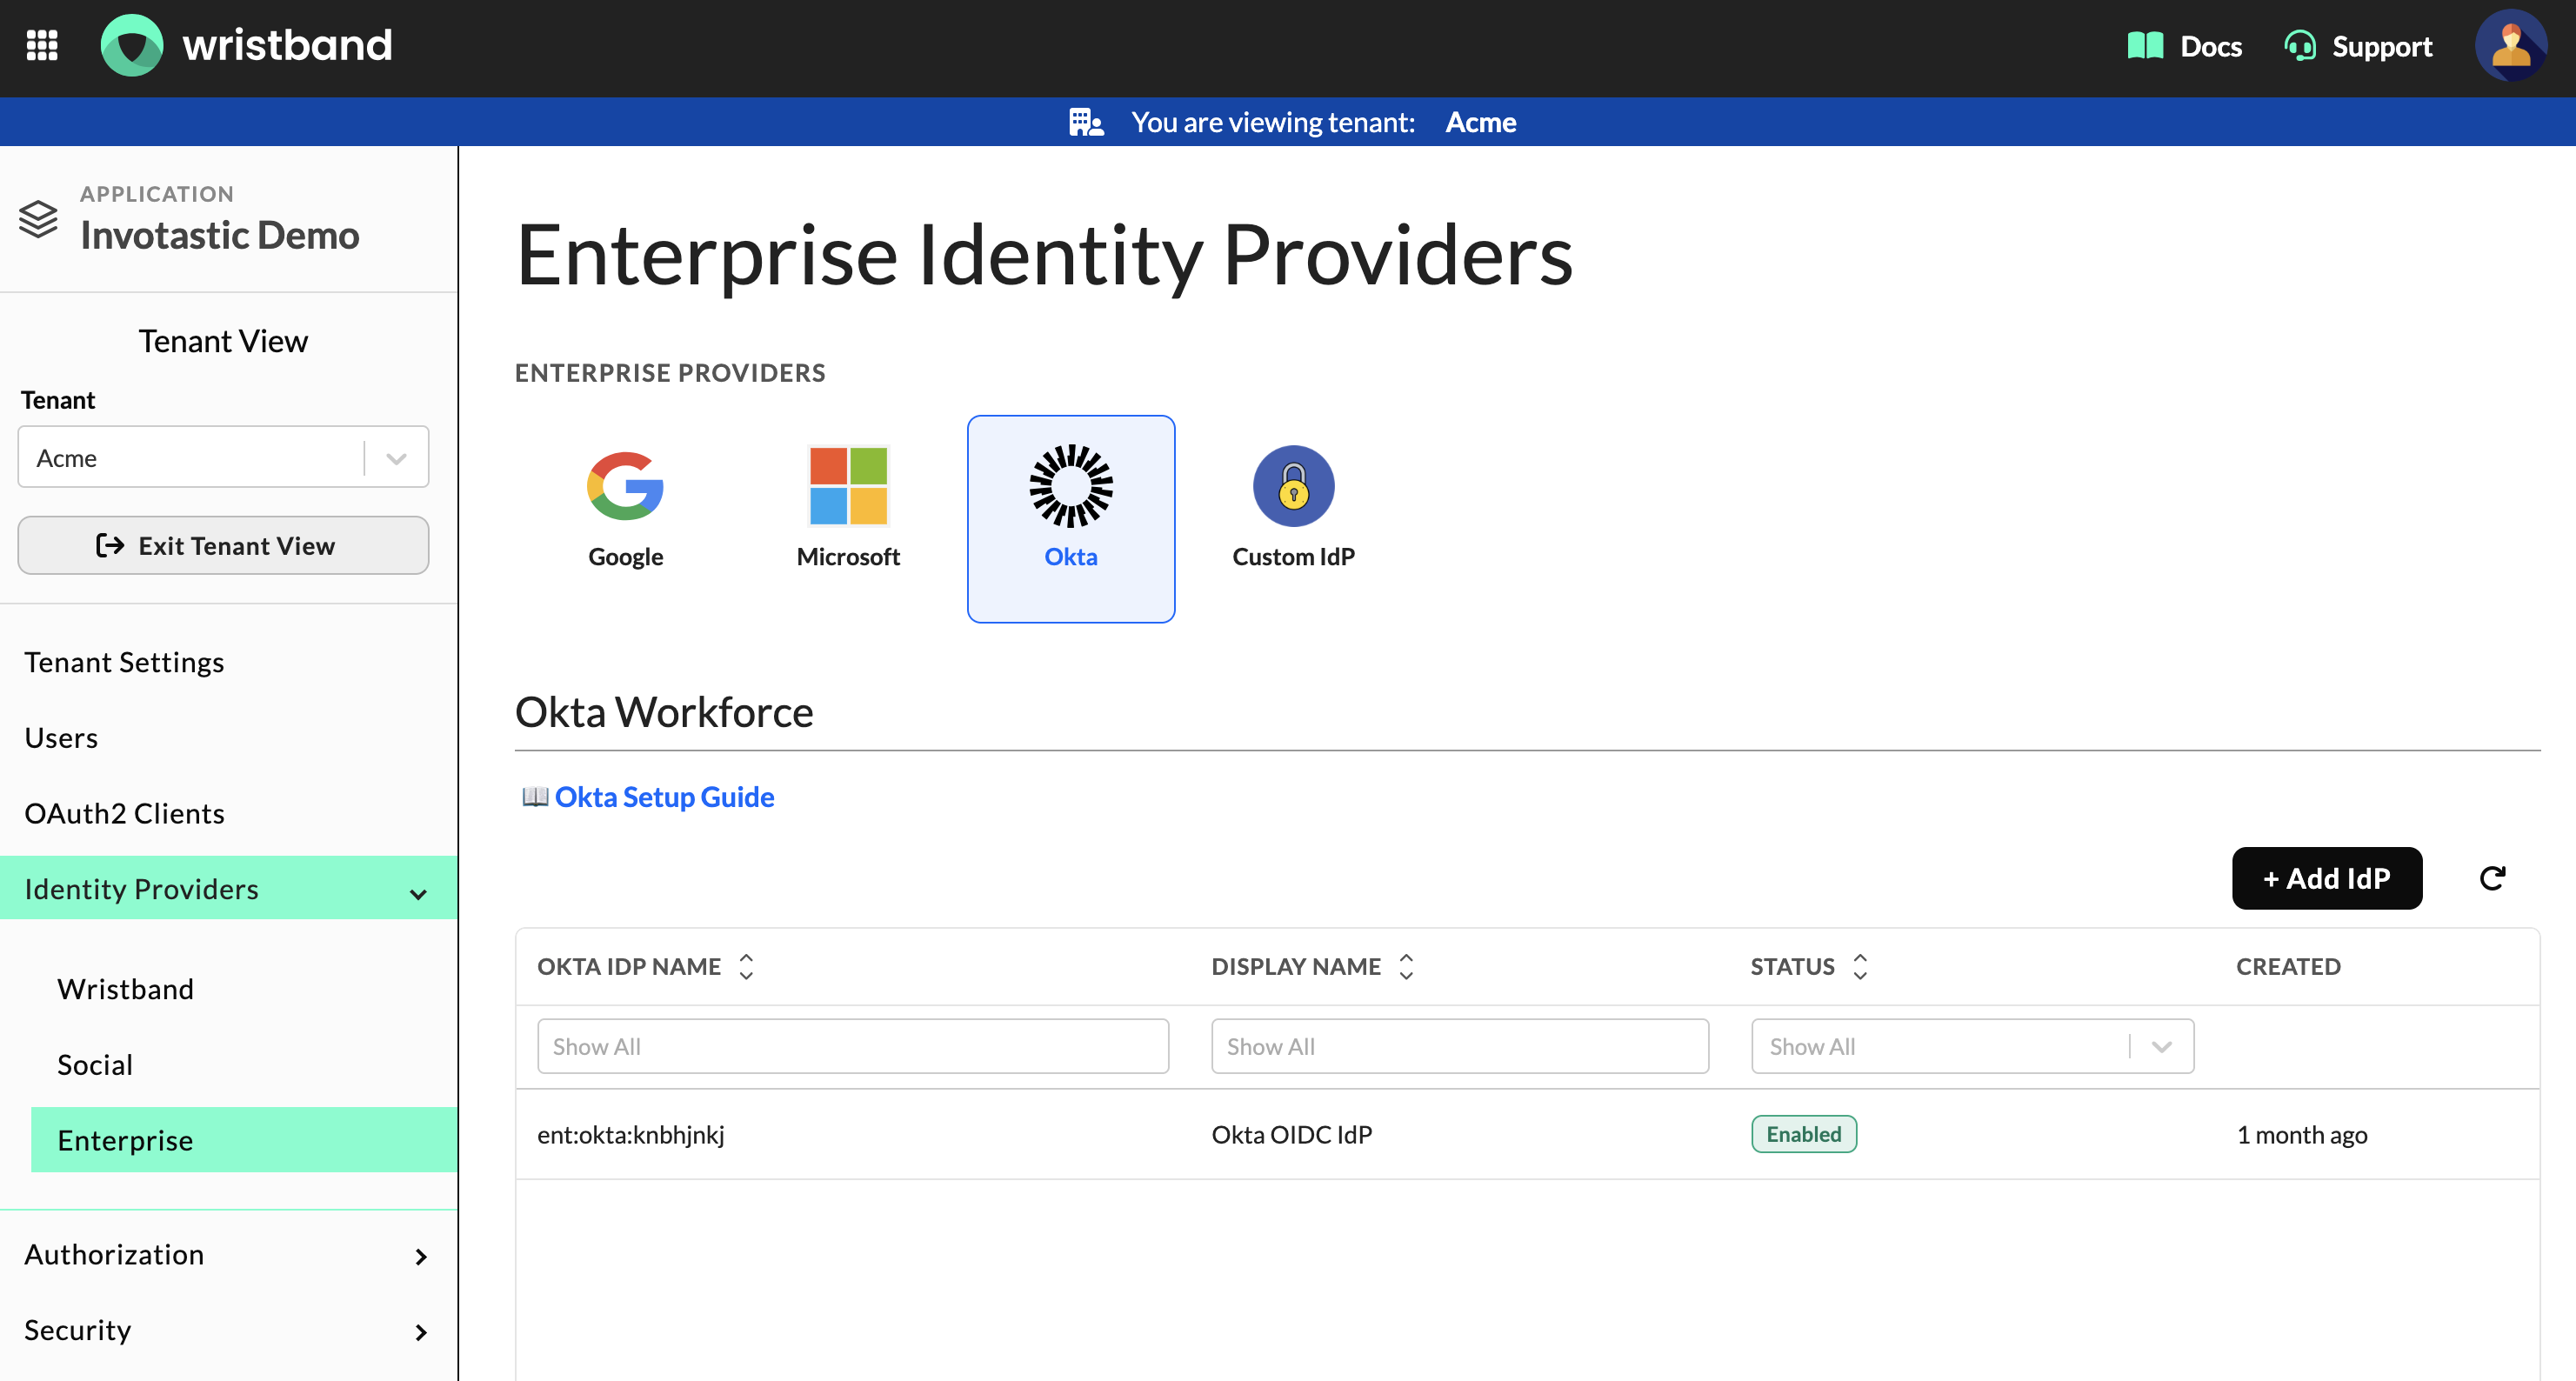Expand the Security section
The width and height of the screenshot is (2576, 1381).
[x=228, y=1331]
